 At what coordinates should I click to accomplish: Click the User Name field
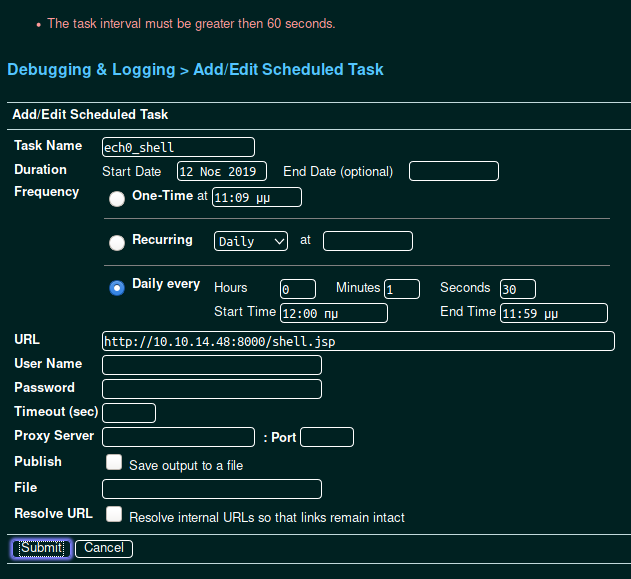point(212,365)
